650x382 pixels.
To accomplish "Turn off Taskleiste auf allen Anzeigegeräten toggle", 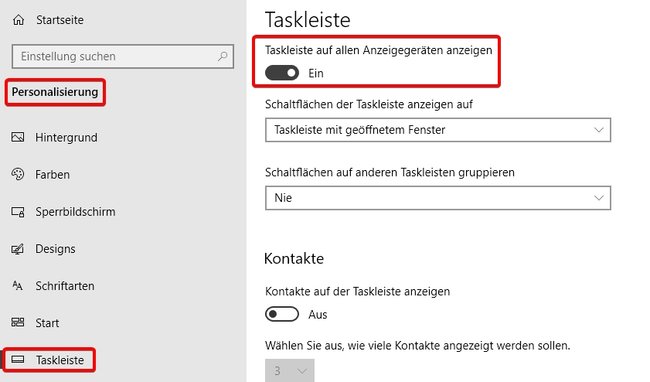I will coord(282,73).
